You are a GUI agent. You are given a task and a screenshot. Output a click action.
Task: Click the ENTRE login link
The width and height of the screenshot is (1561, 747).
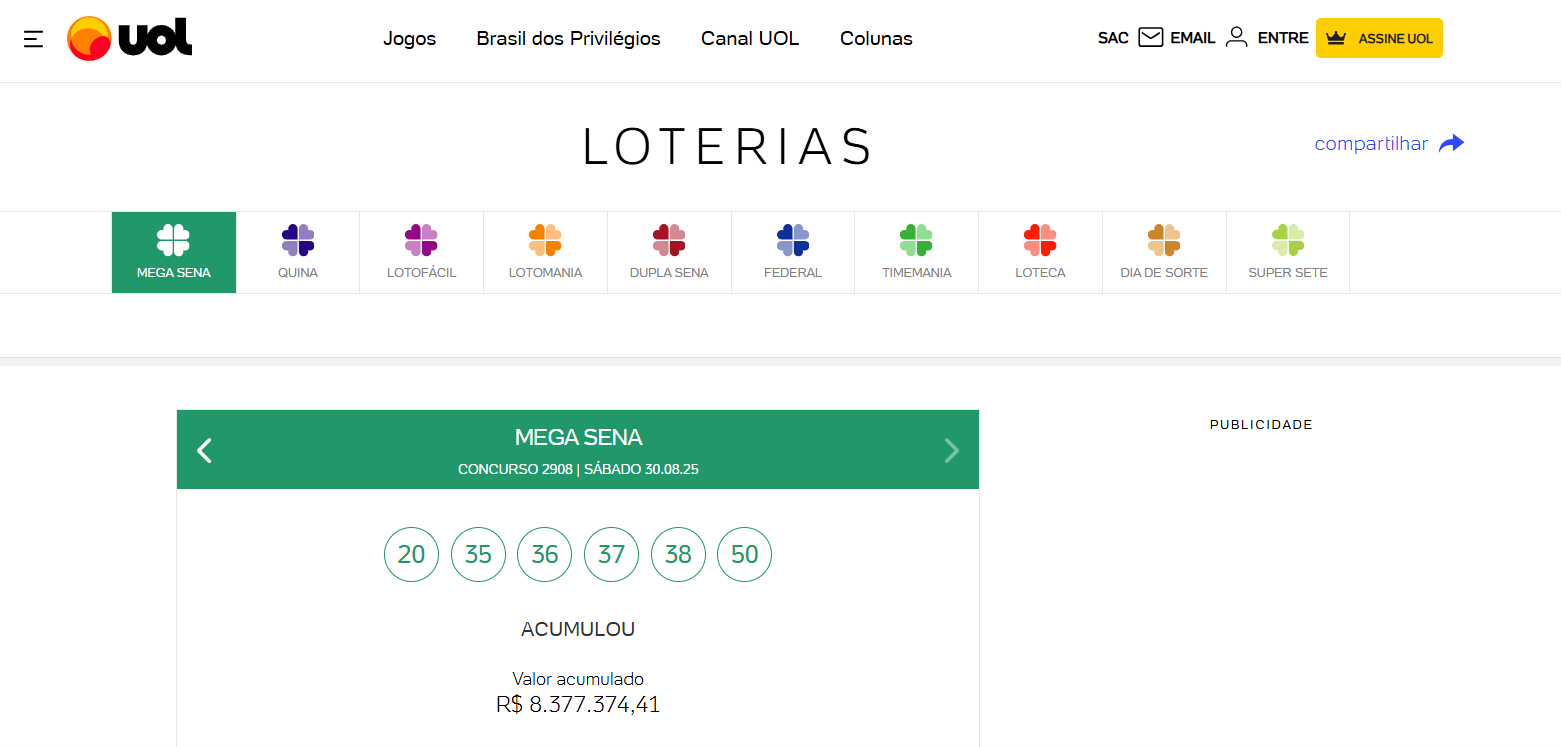[x=1283, y=38]
